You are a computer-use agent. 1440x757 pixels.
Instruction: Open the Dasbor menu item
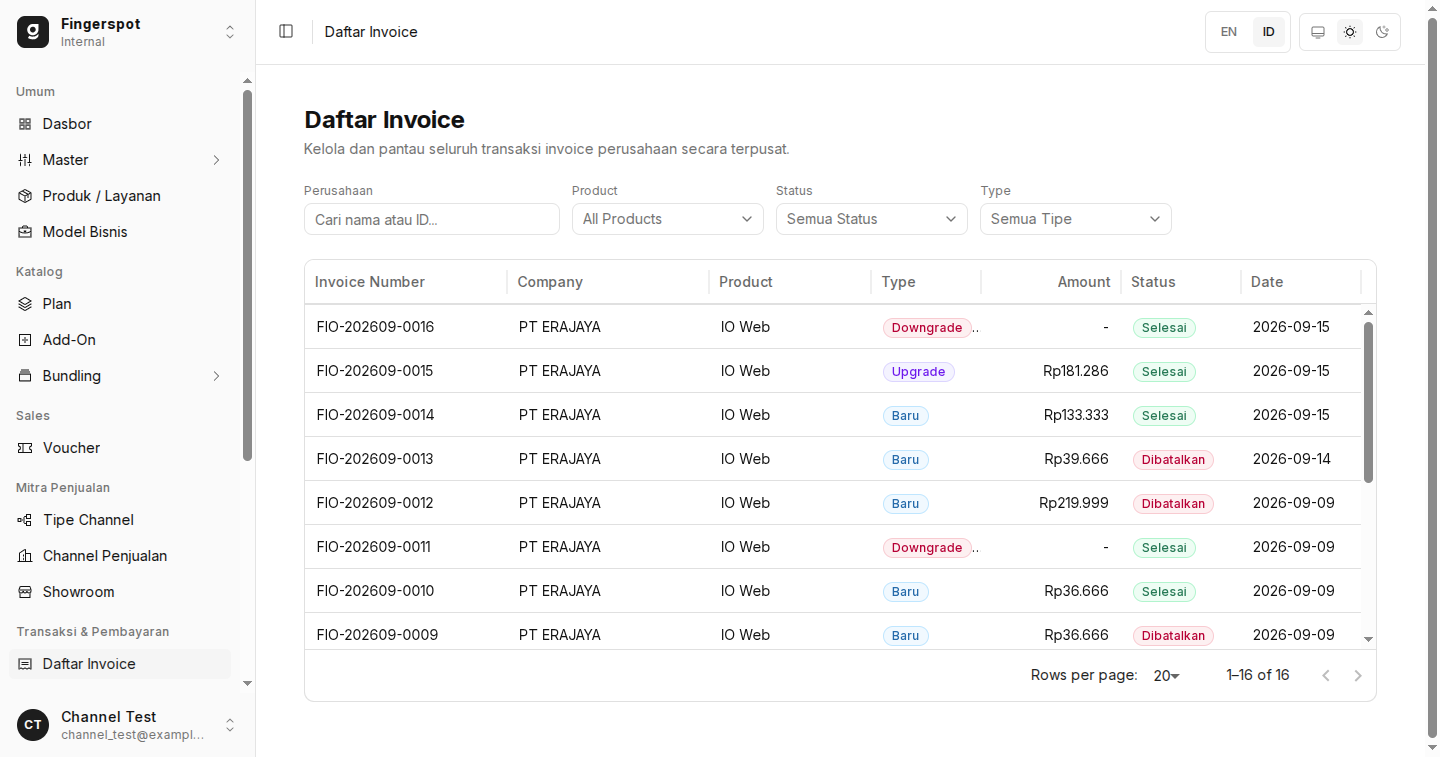[x=120, y=124]
